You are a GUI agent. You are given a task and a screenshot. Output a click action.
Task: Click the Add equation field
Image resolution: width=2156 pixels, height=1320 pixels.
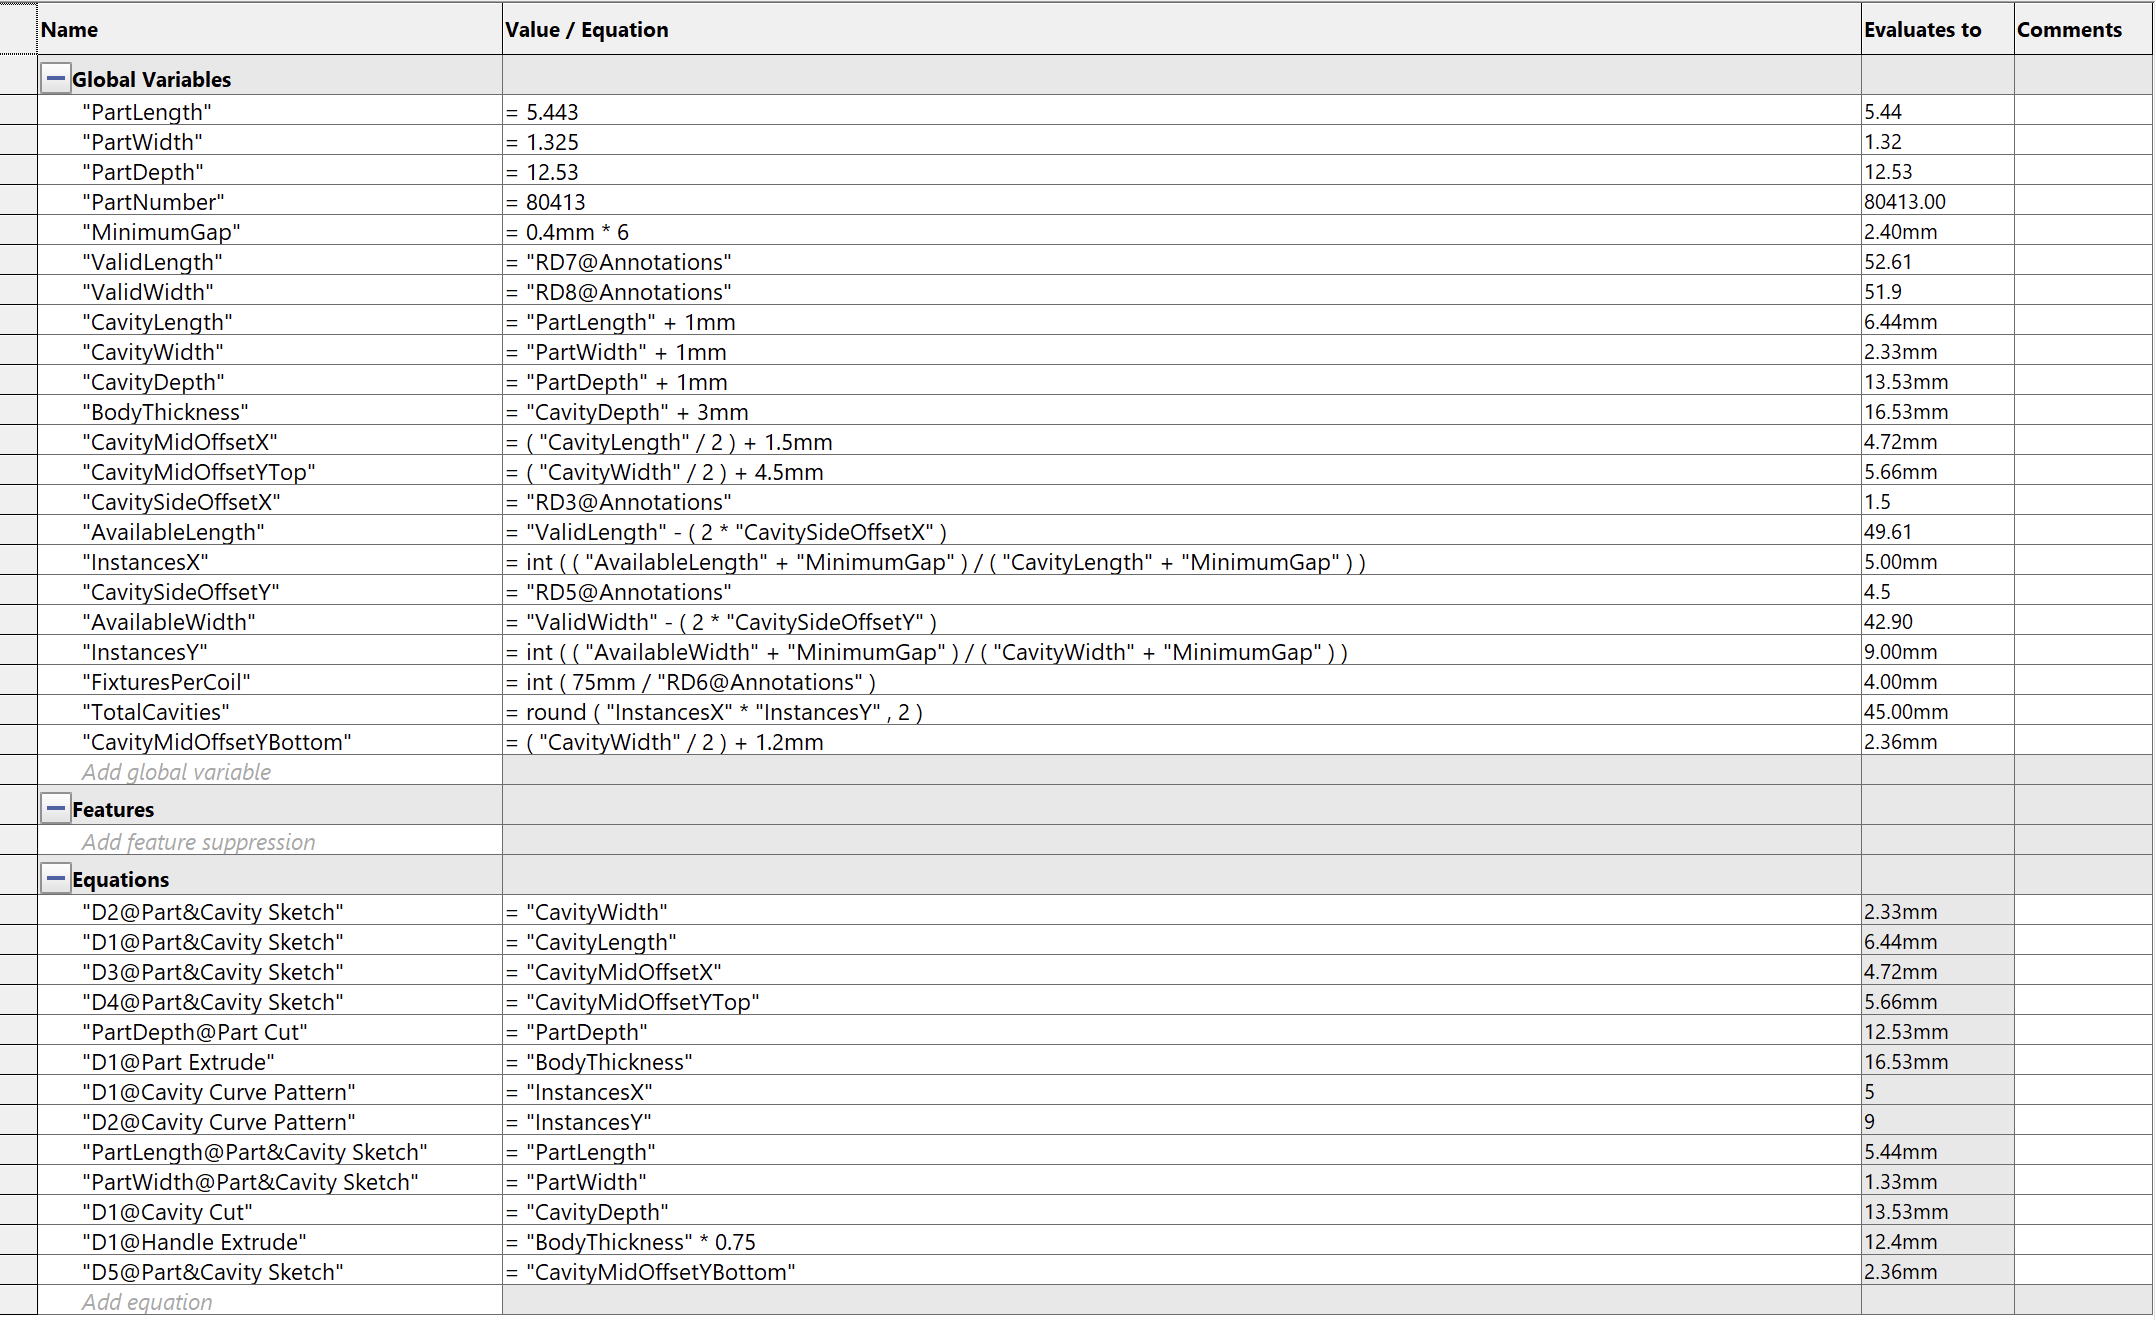147,1302
